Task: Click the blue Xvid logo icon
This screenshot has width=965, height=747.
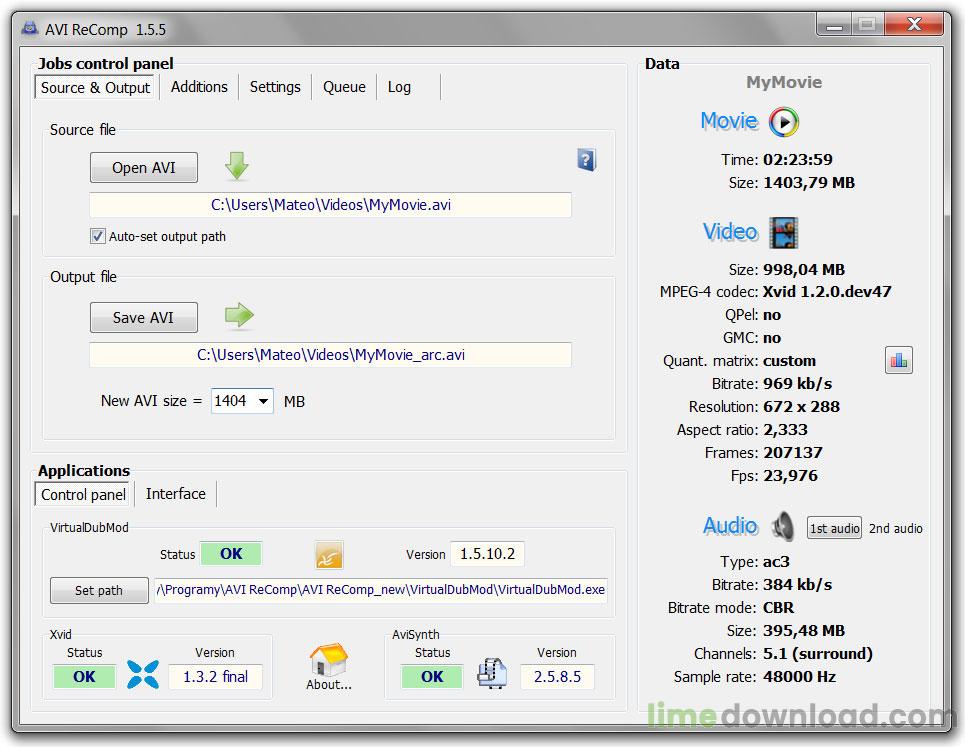Action: pyautogui.click(x=143, y=674)
